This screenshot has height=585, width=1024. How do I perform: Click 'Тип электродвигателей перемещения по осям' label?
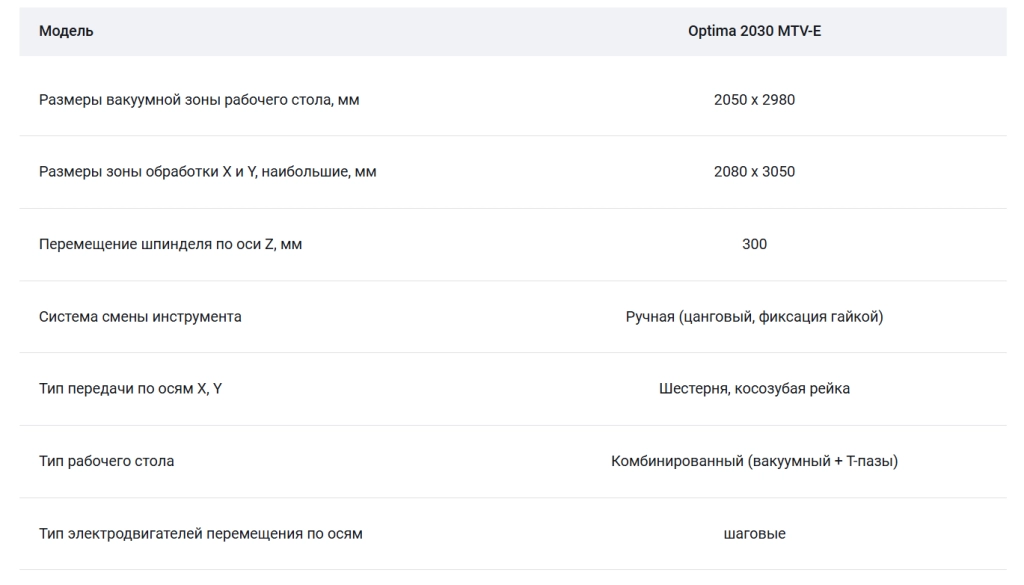[200, 533]
